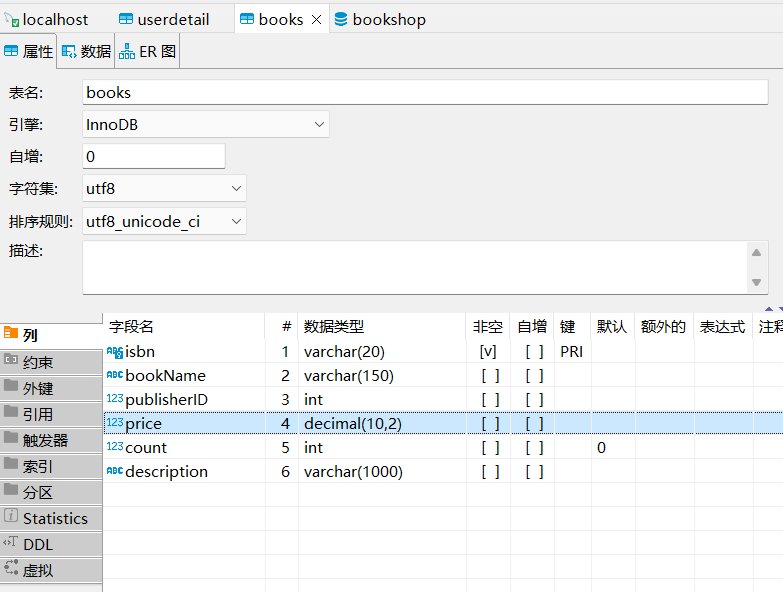The height and width of the screenshot is (592, 783).
Task: Click the default value 0 for count
Action: (613, 448)
